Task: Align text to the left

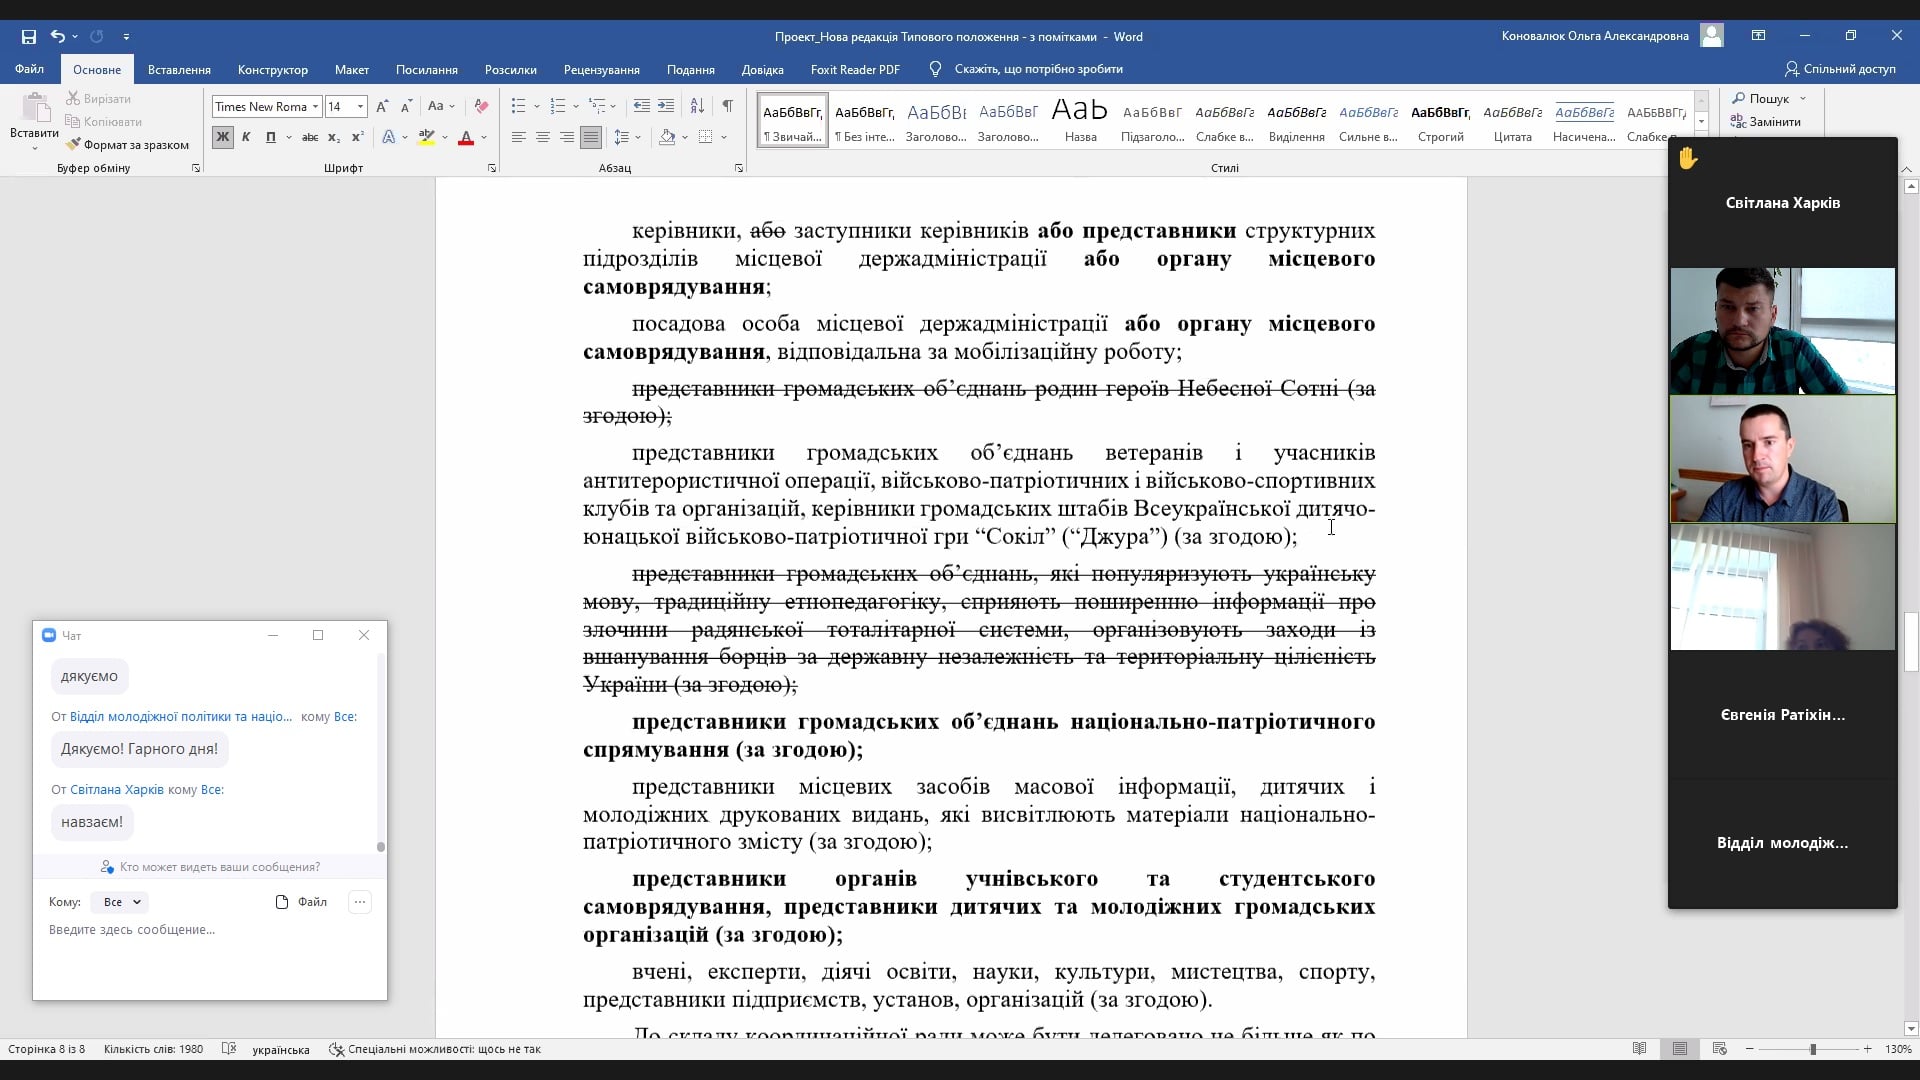Action: click(x=519, y=137)
